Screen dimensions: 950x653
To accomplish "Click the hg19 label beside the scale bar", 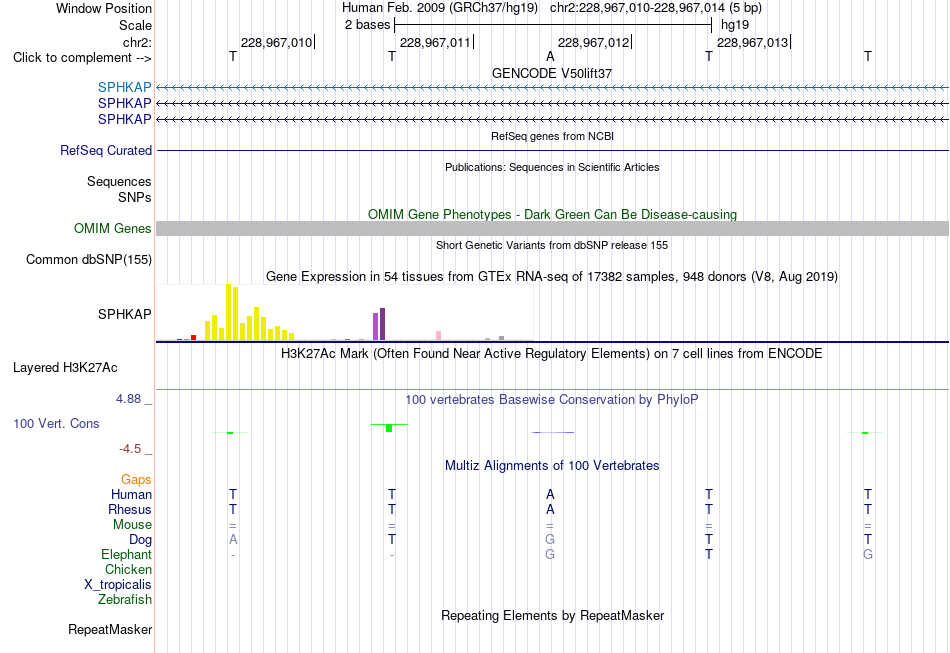I will click(x=735, y=25).
